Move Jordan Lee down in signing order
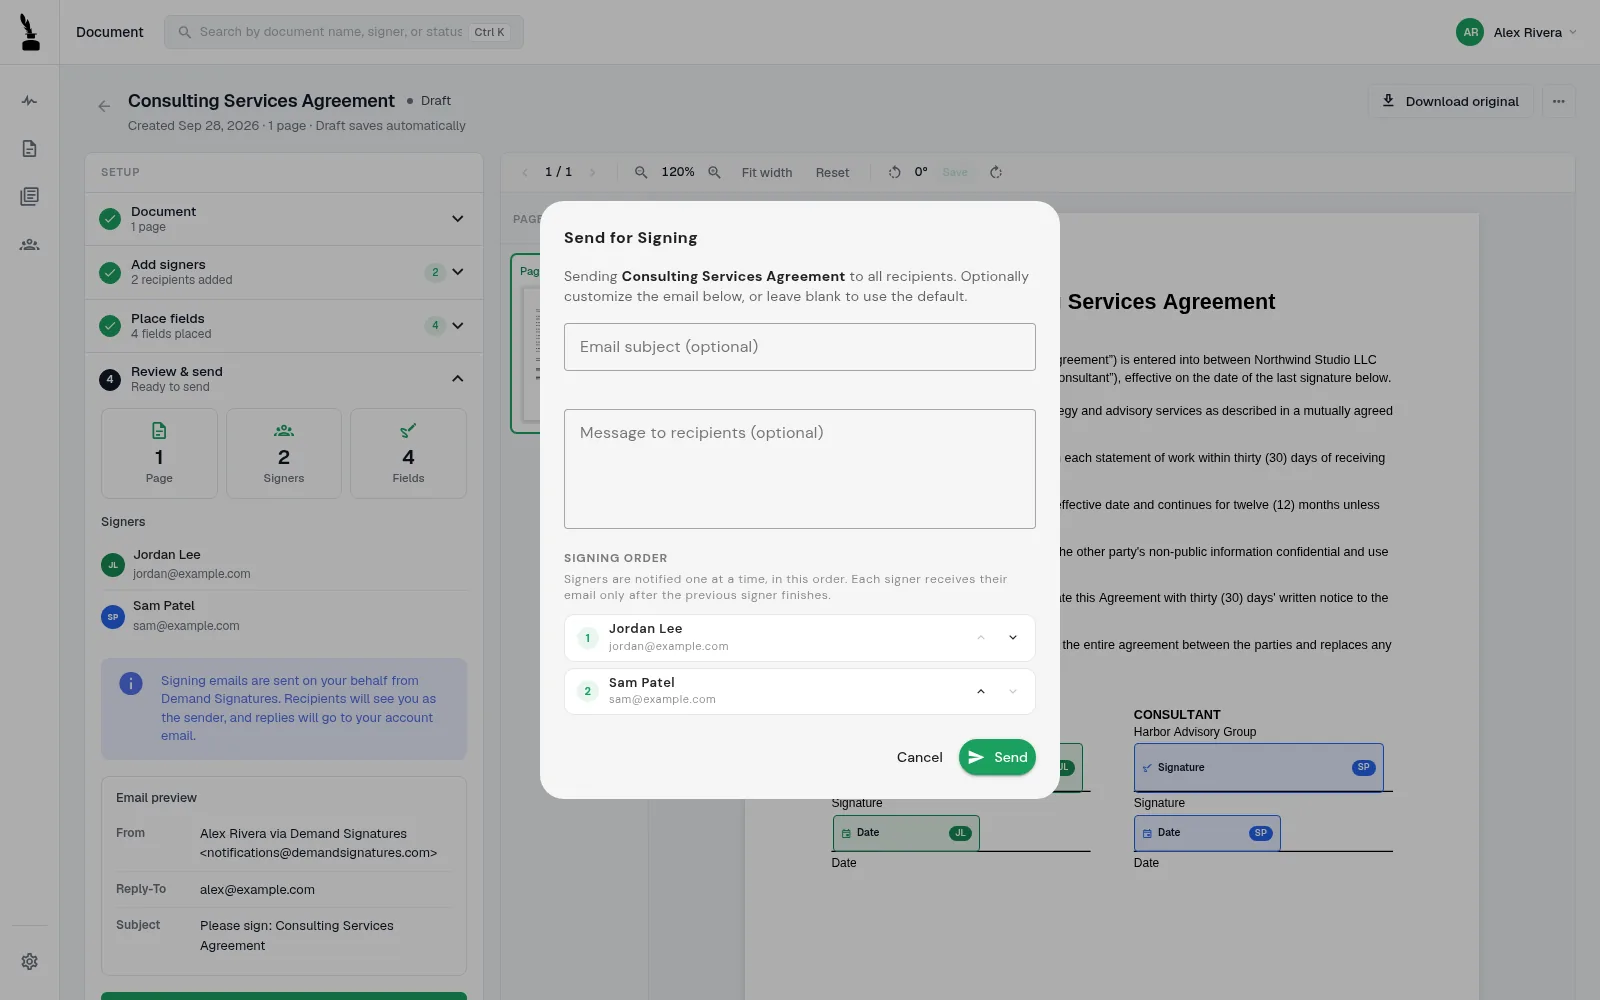 pos(1013,638)
